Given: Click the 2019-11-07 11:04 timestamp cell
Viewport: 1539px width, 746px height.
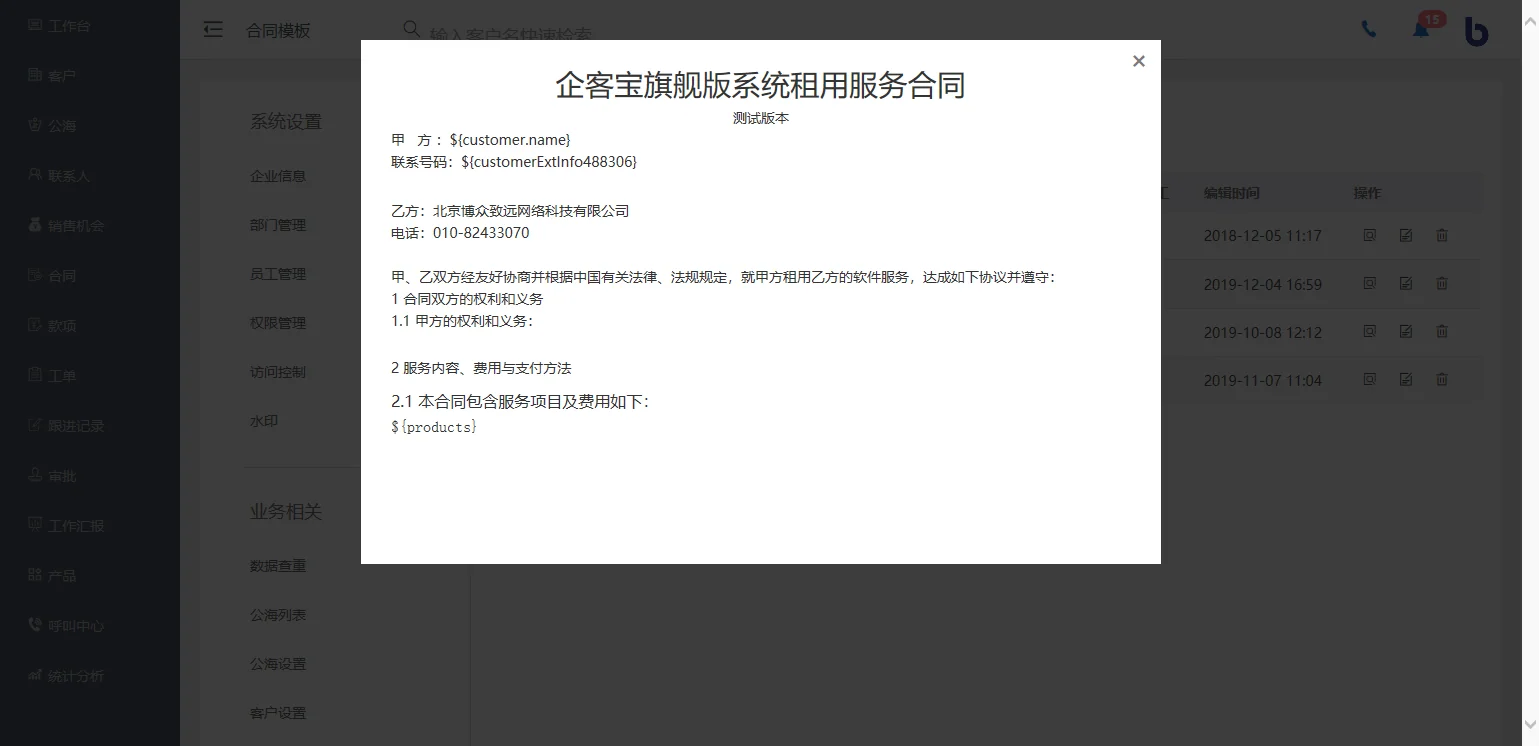Looking at the screenshot, I should [x=1262, y=380].
